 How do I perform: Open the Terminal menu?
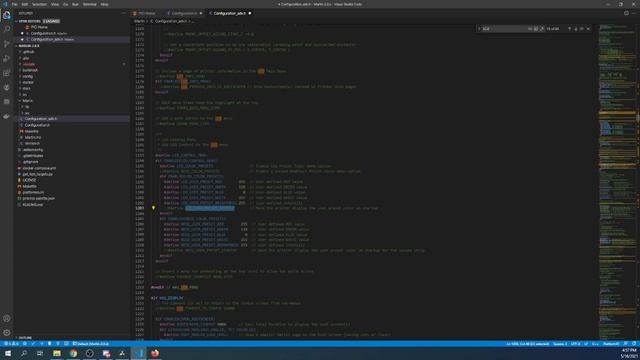(90, 4)
